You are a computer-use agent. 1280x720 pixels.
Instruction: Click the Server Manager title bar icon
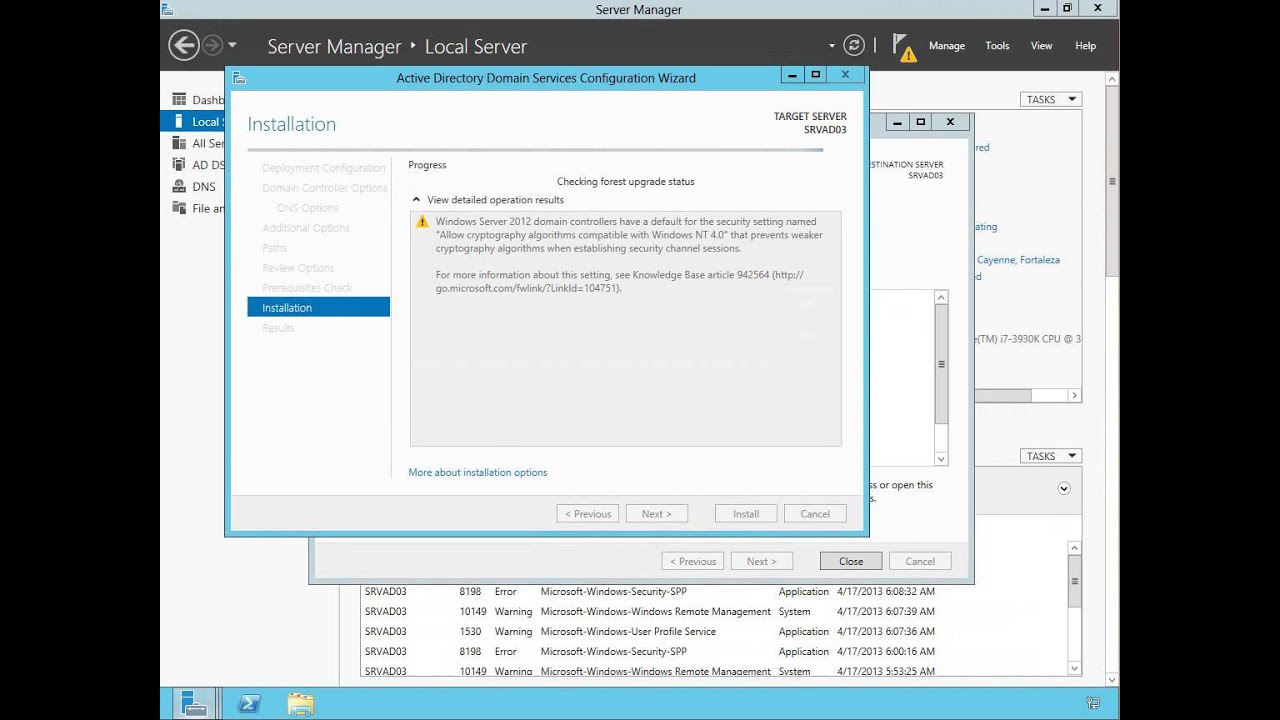point(167,9)
